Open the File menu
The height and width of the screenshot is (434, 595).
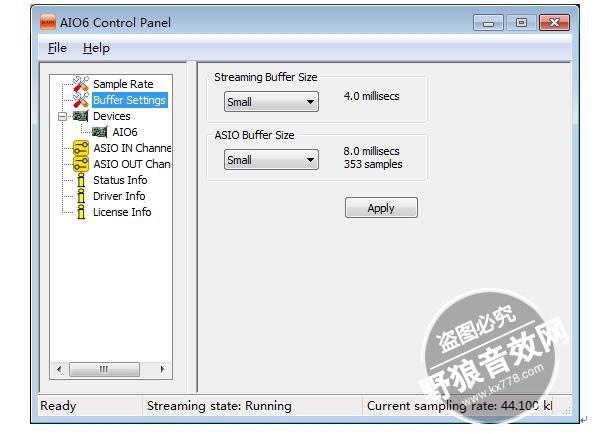pos(57,48)
